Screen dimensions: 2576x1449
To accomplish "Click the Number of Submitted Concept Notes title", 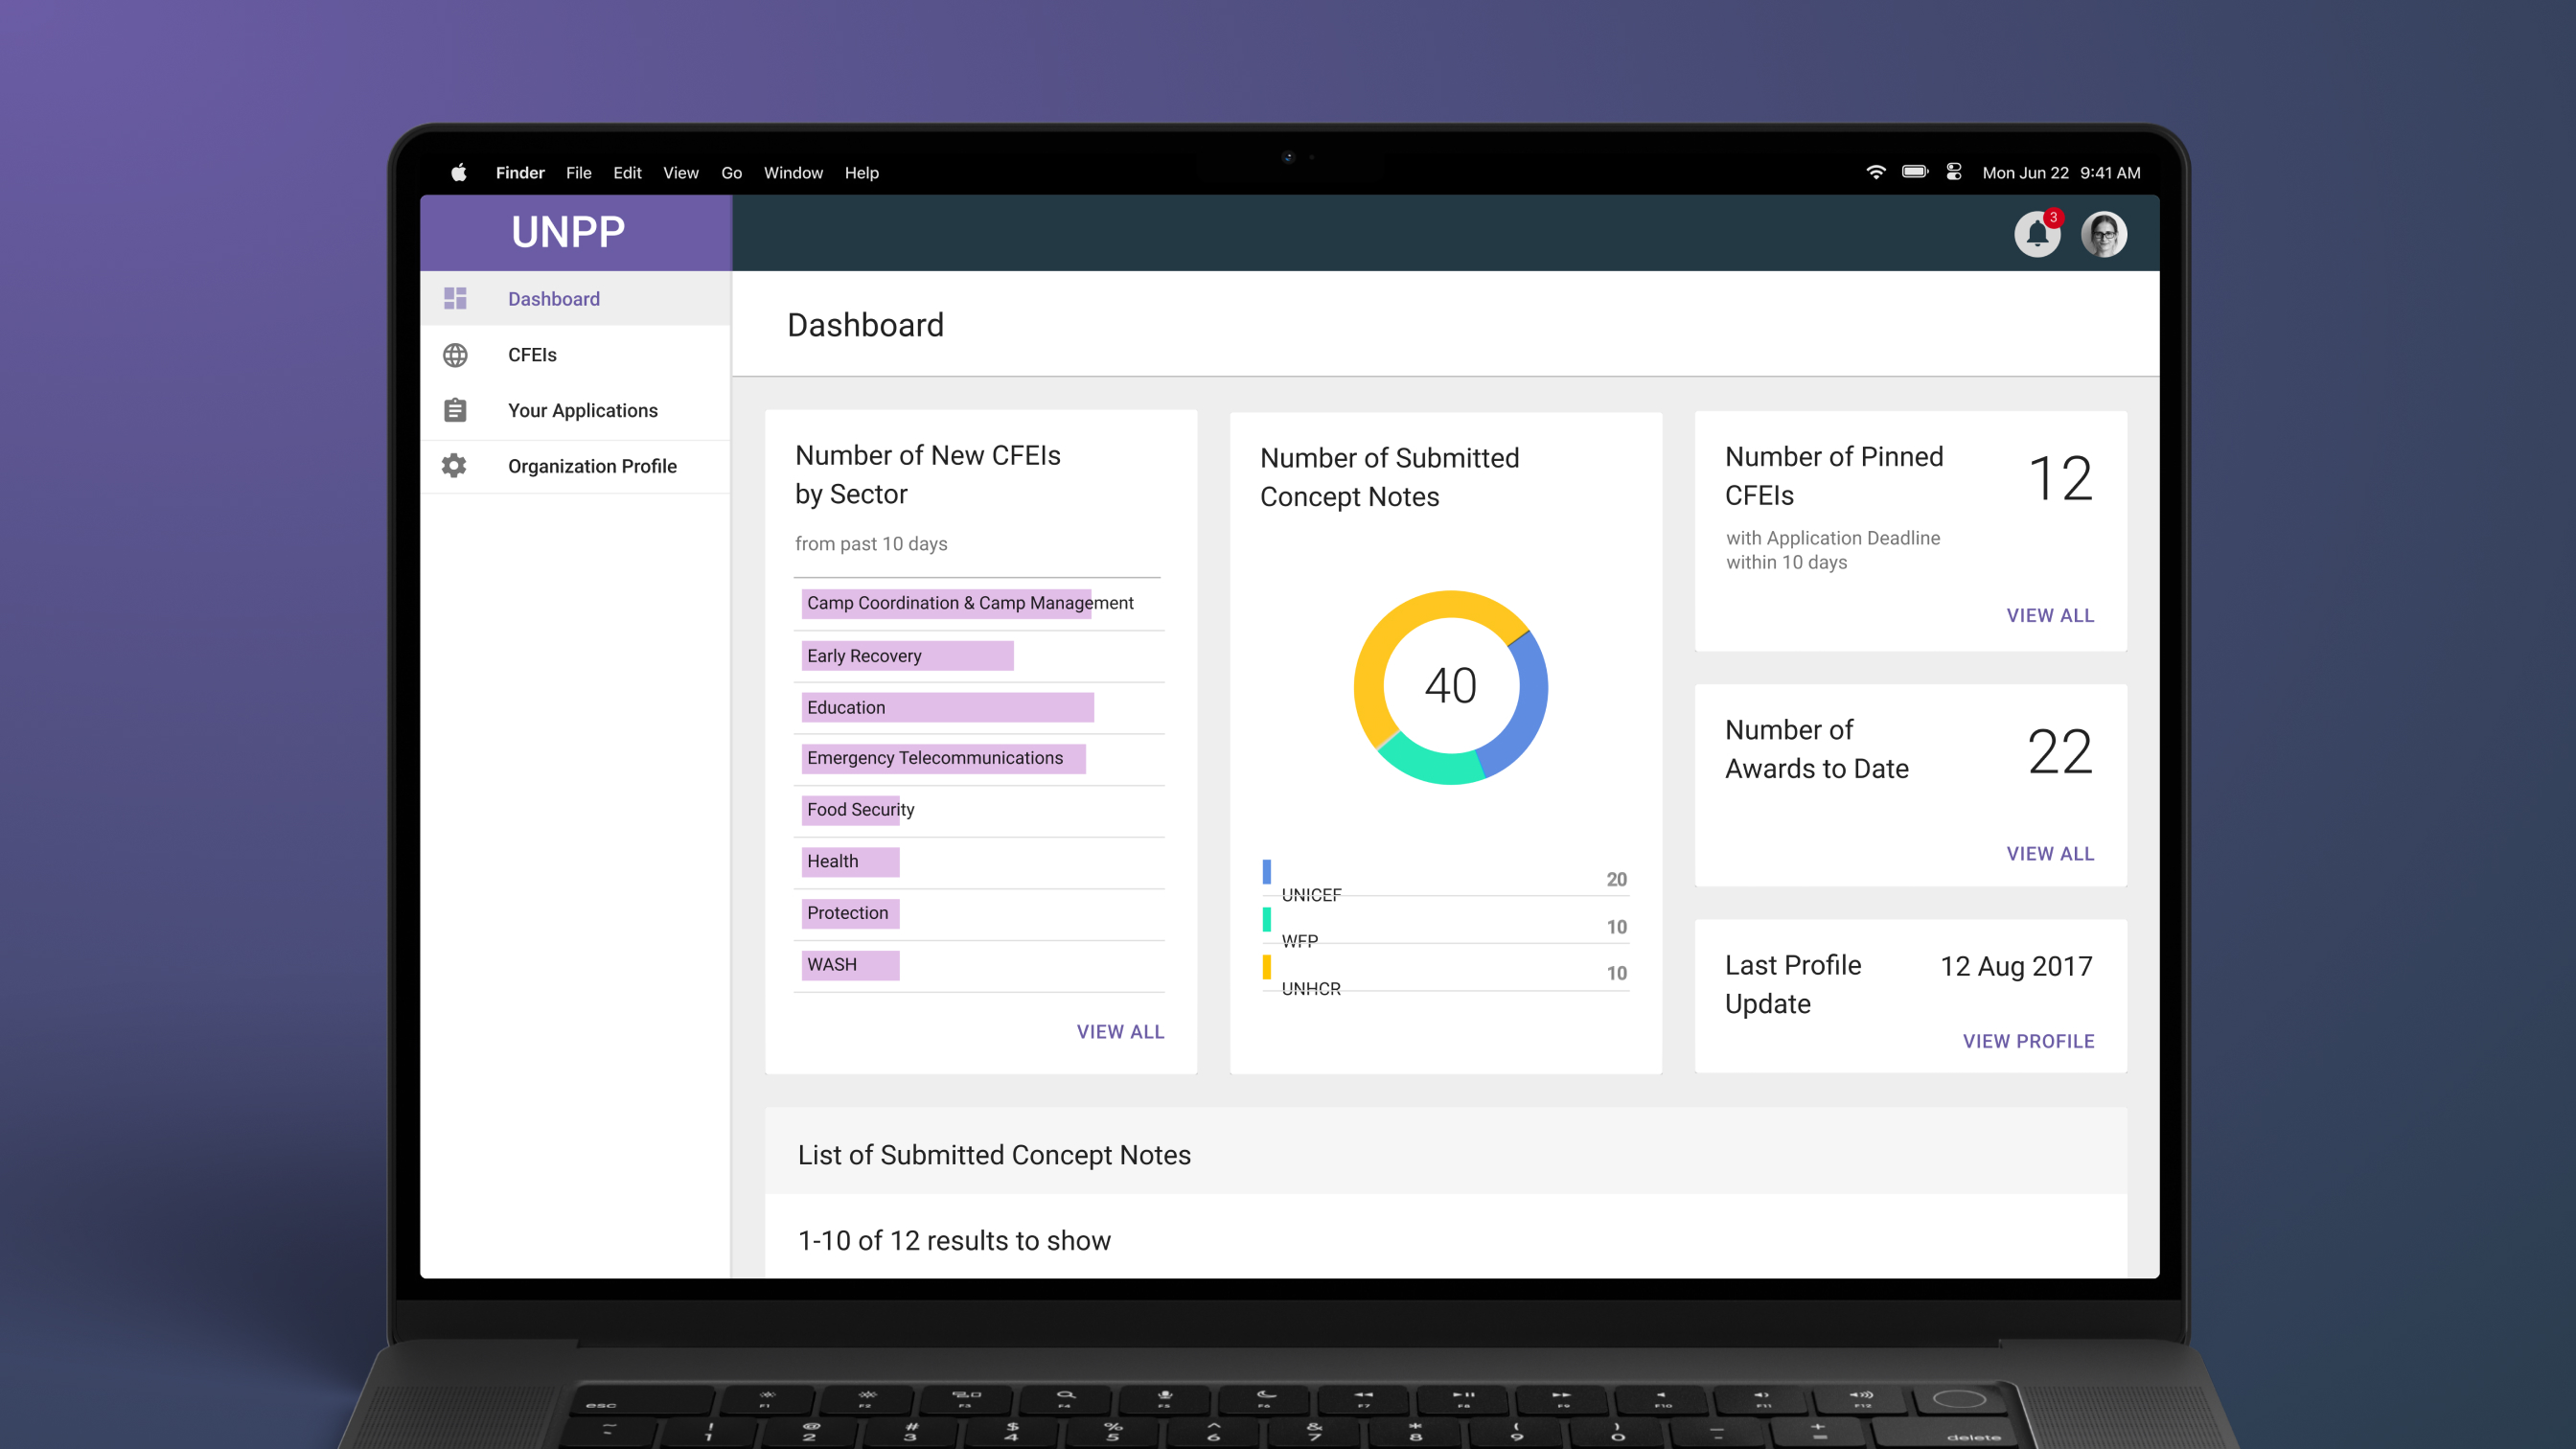I will [1389, 477].
